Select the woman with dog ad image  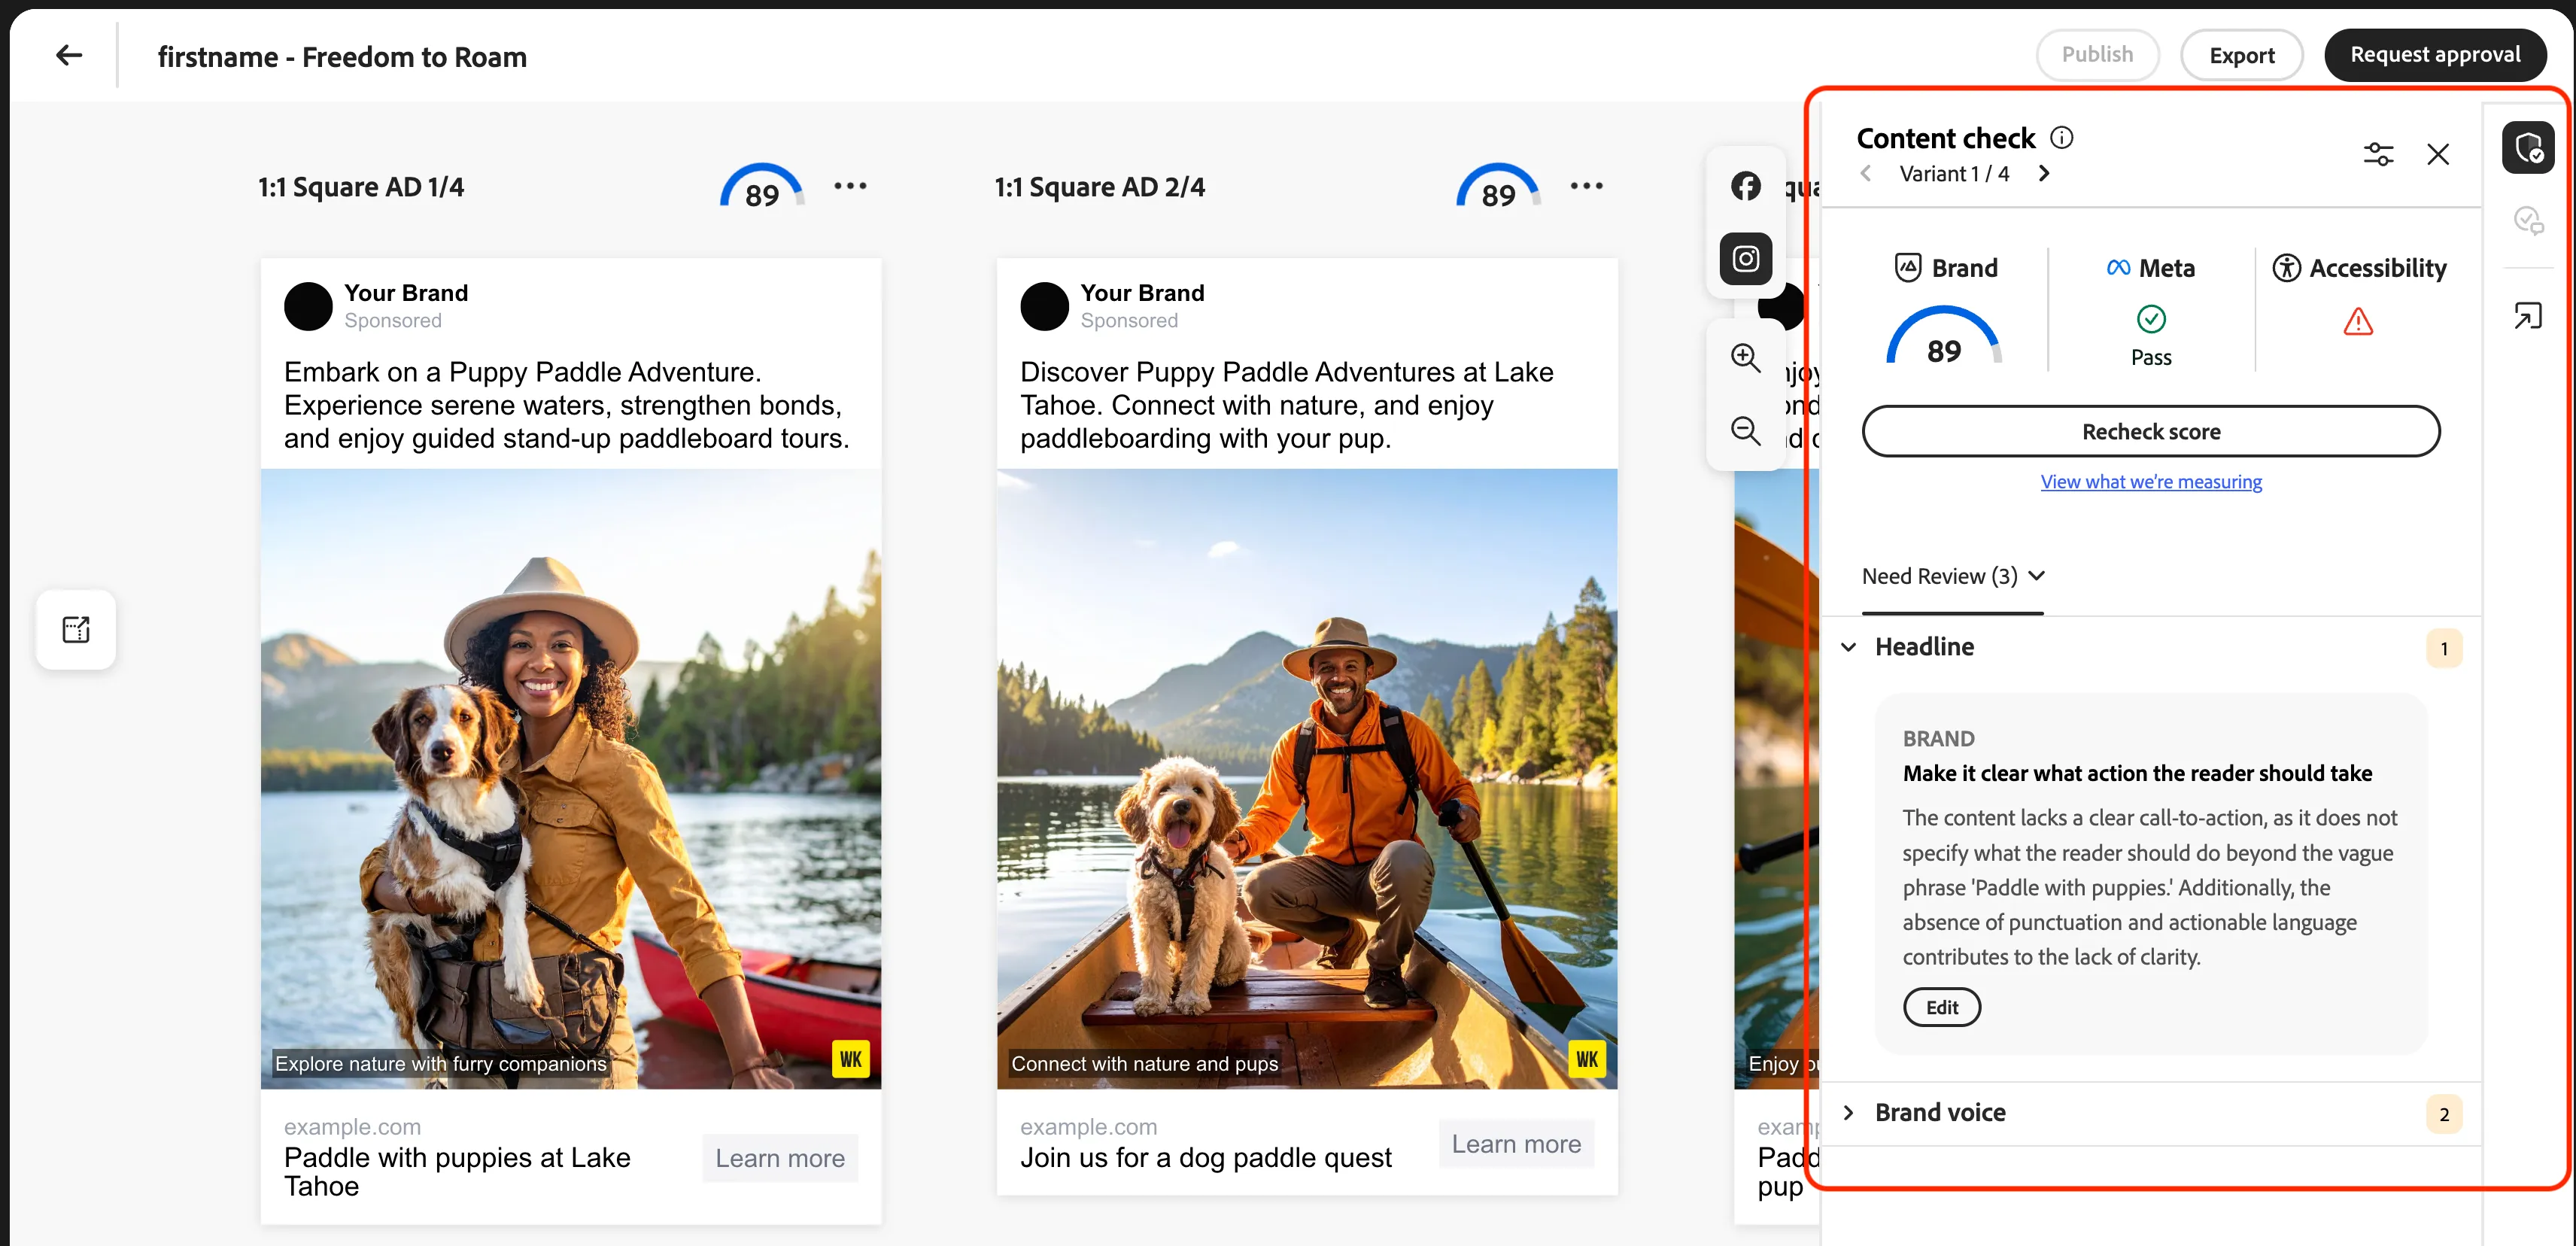tap(571, 779)
